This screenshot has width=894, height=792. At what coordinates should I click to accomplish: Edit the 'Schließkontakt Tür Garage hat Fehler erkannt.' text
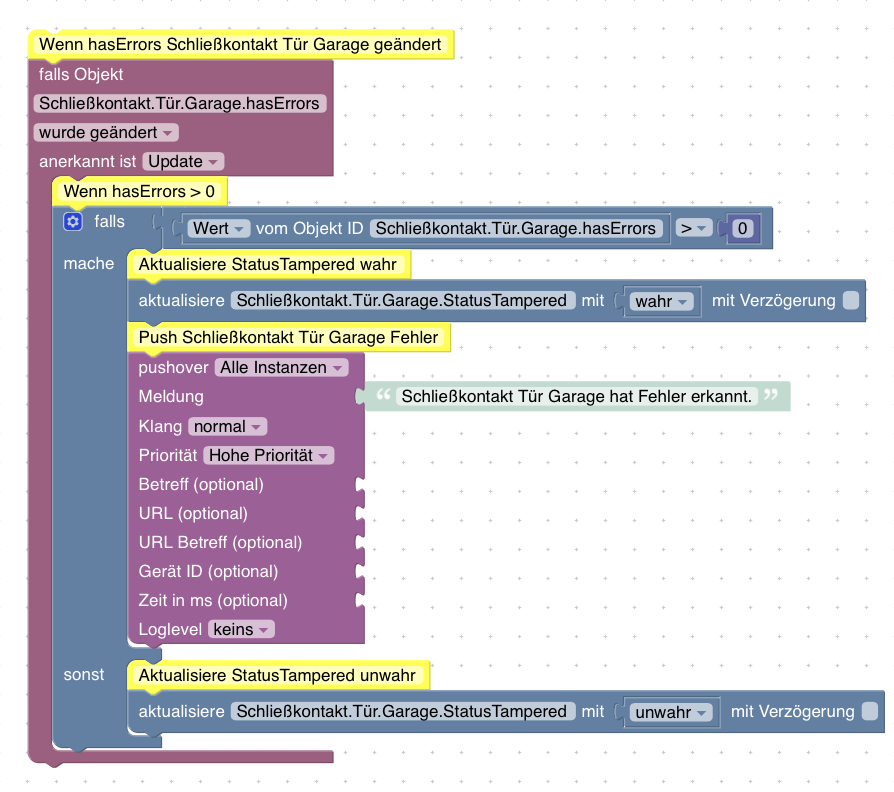pos(575,396)
